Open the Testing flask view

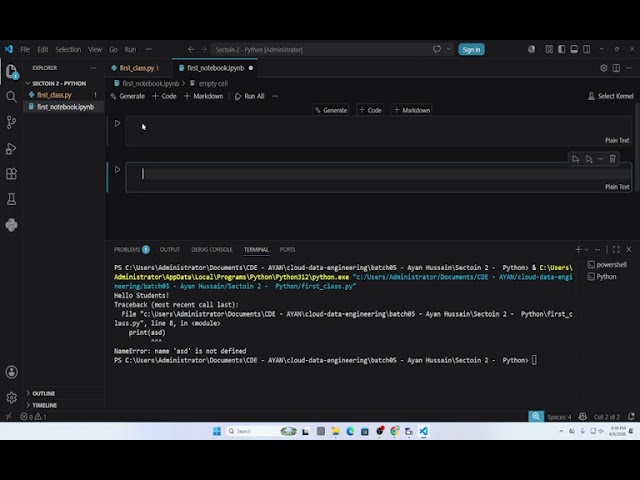[11, 199]
